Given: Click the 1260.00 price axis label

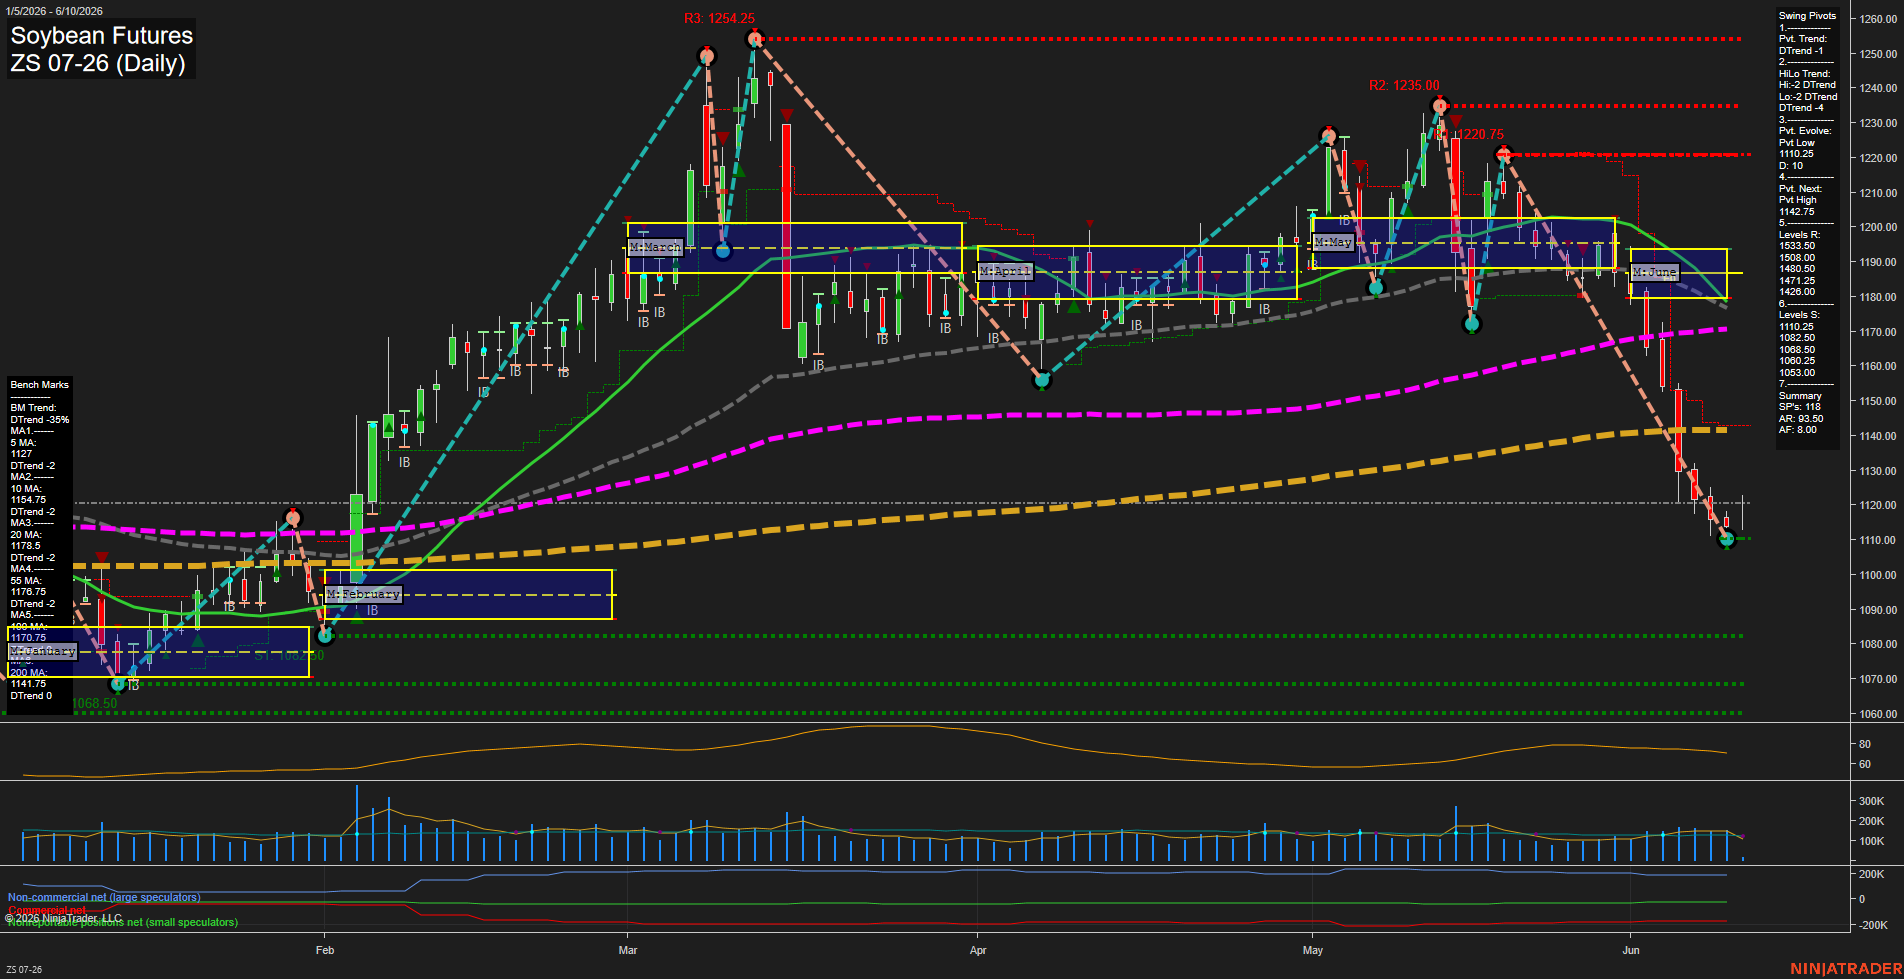Looking at the screenshot, I should [x=1877, y=19].
